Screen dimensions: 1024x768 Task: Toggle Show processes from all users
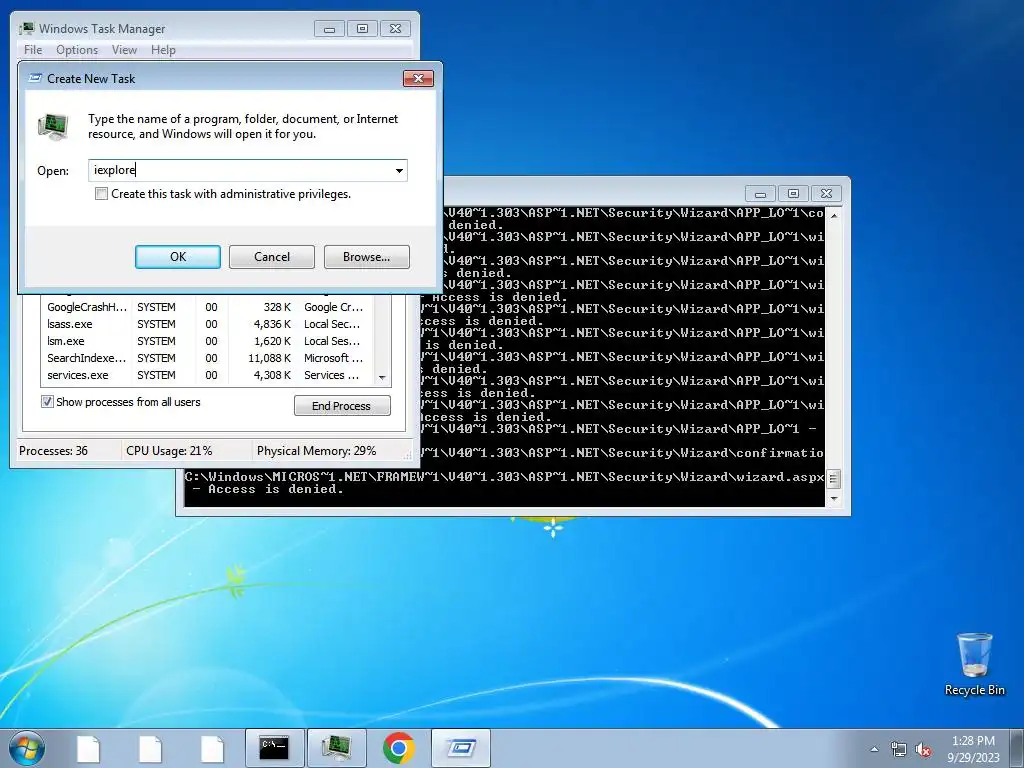click(47, 402)
